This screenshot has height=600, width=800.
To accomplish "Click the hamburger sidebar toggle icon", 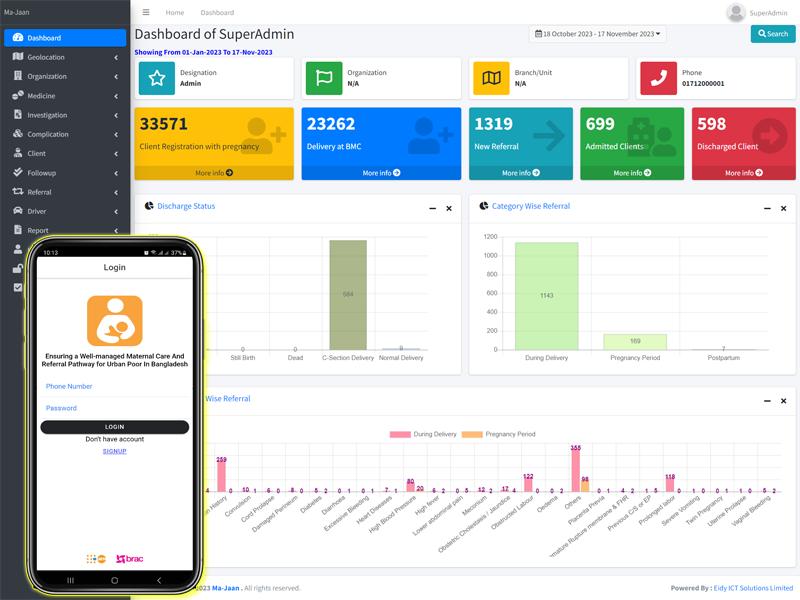I will pos(146,13).
